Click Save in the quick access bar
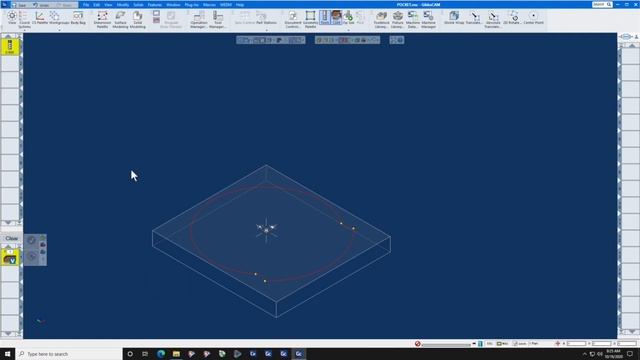This screenshot has height=360, width=640. click(x=19, y=5)
